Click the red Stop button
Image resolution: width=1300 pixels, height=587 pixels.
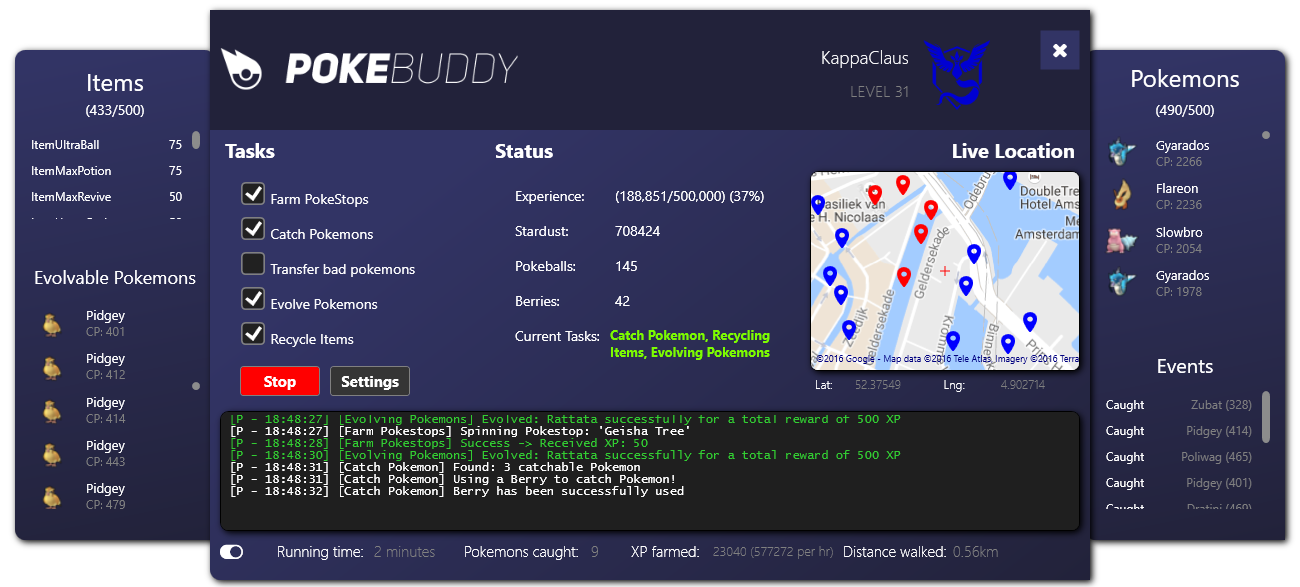click(280, 381)
